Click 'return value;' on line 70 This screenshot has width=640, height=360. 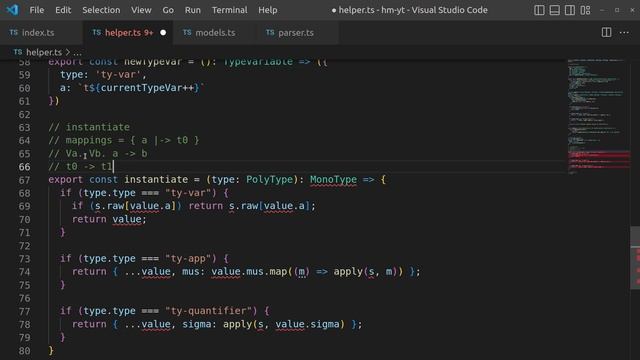tap(109, 219)
